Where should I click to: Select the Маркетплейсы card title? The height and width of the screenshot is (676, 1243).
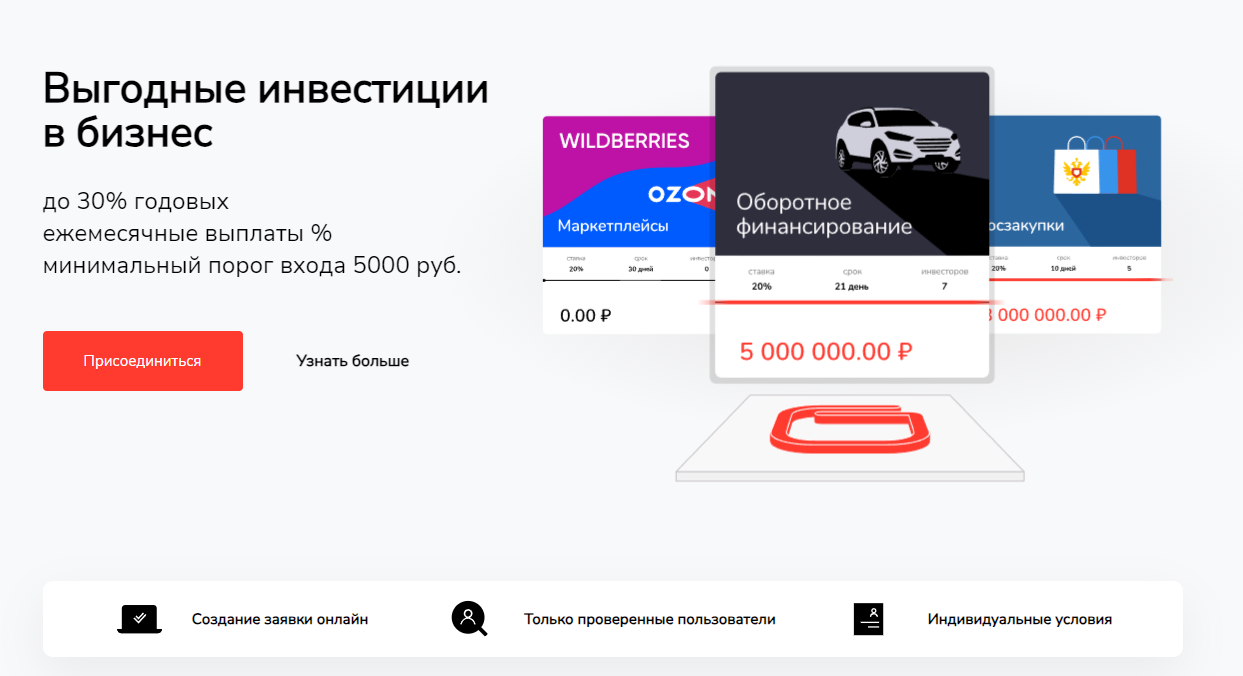613,226
